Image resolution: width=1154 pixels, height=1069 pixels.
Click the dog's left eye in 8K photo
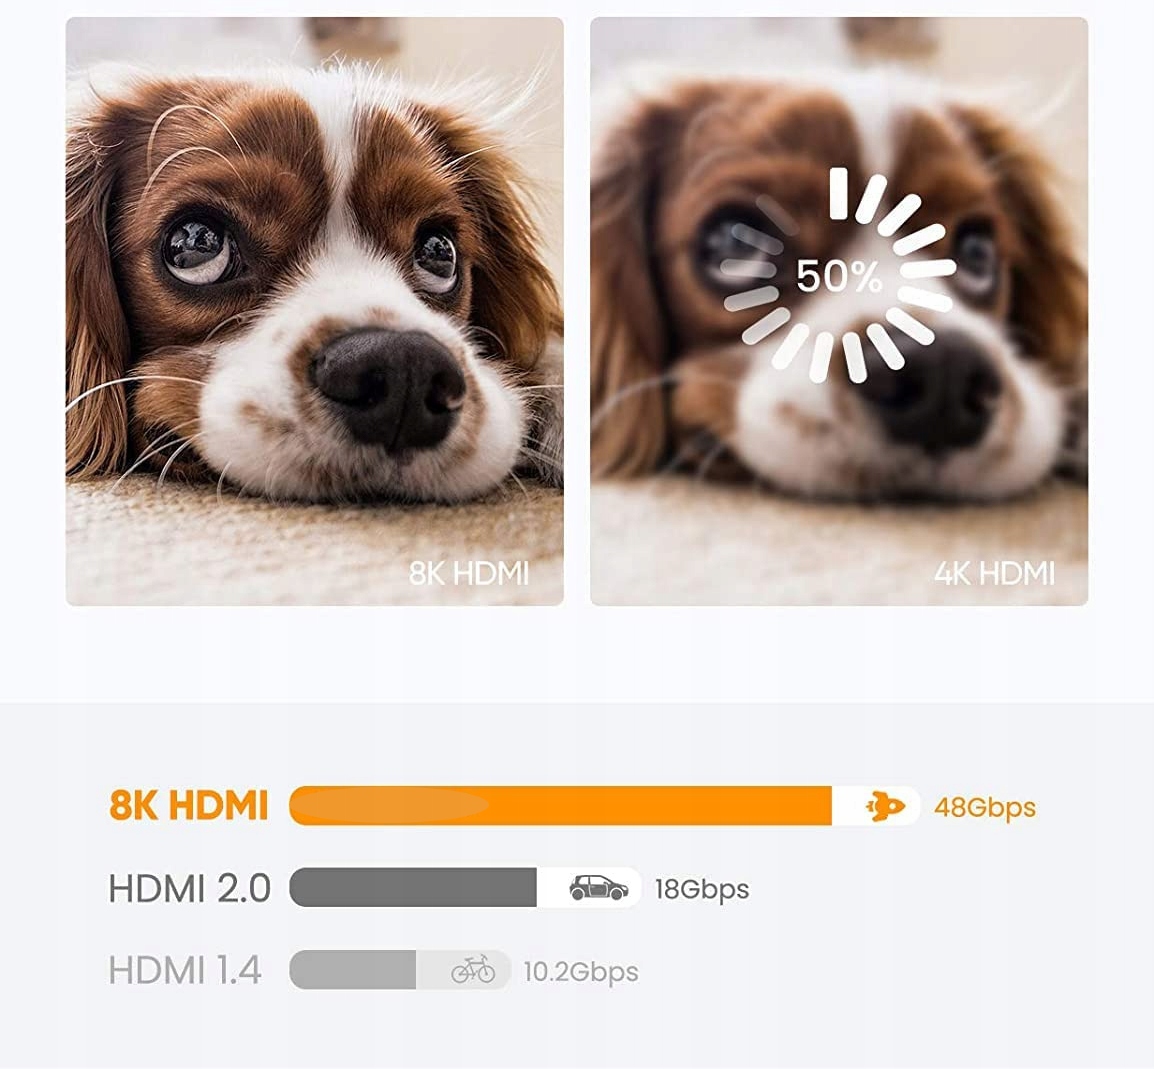(199, 250)
